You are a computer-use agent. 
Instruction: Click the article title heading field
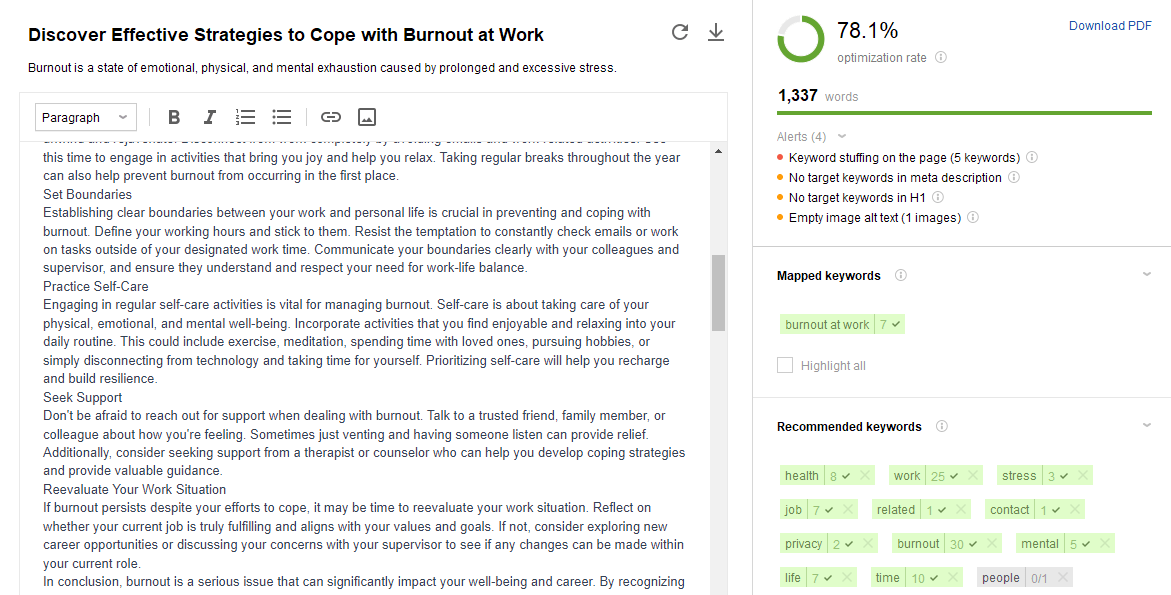pos(286,35)
